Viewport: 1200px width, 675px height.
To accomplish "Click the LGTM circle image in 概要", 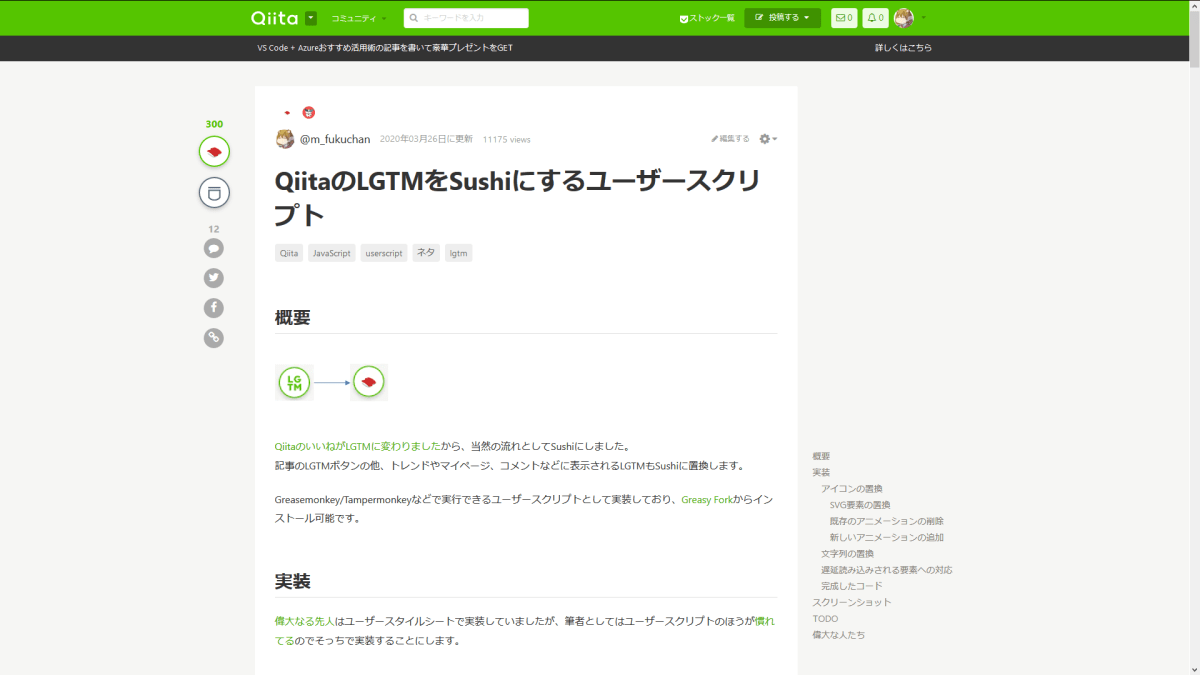I will pos(294,382).
